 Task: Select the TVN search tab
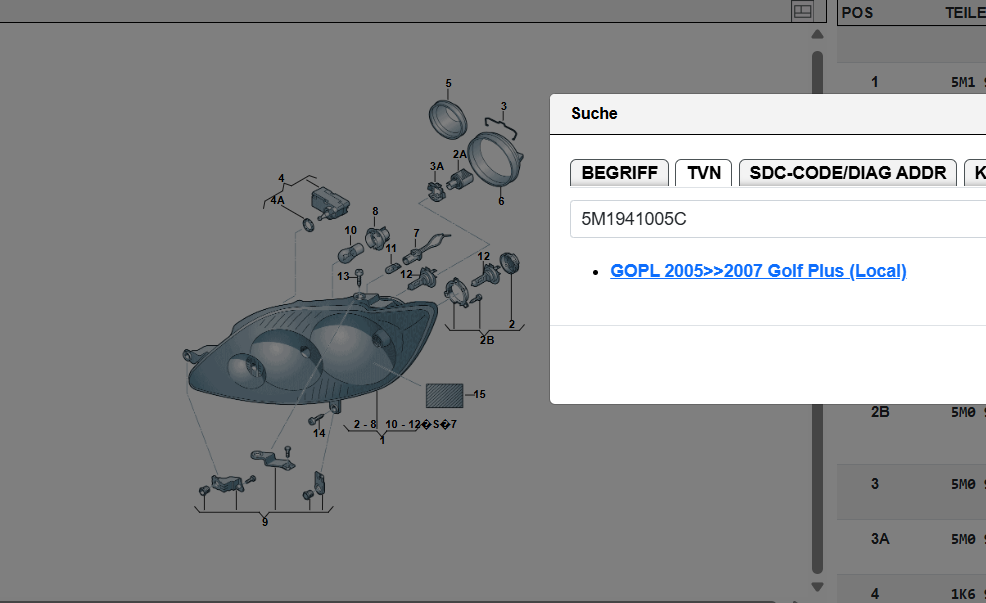(704, 173)
